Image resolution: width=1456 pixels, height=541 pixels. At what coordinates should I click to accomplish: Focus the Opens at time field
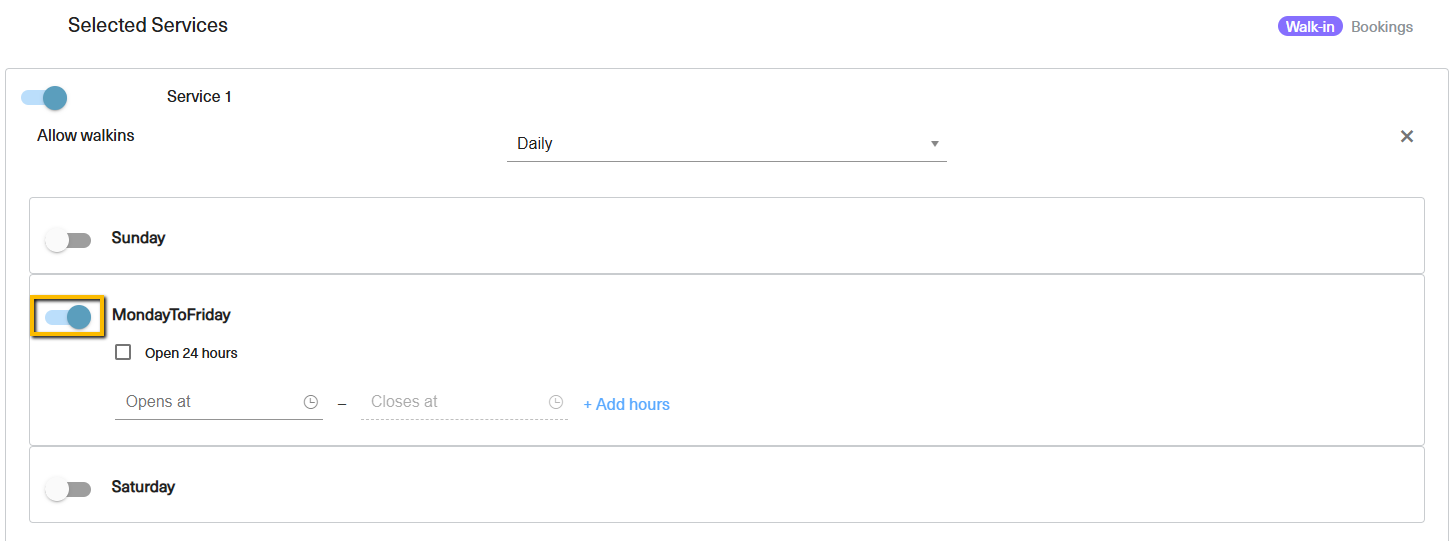pyautogui.click(x=219, y=402)
